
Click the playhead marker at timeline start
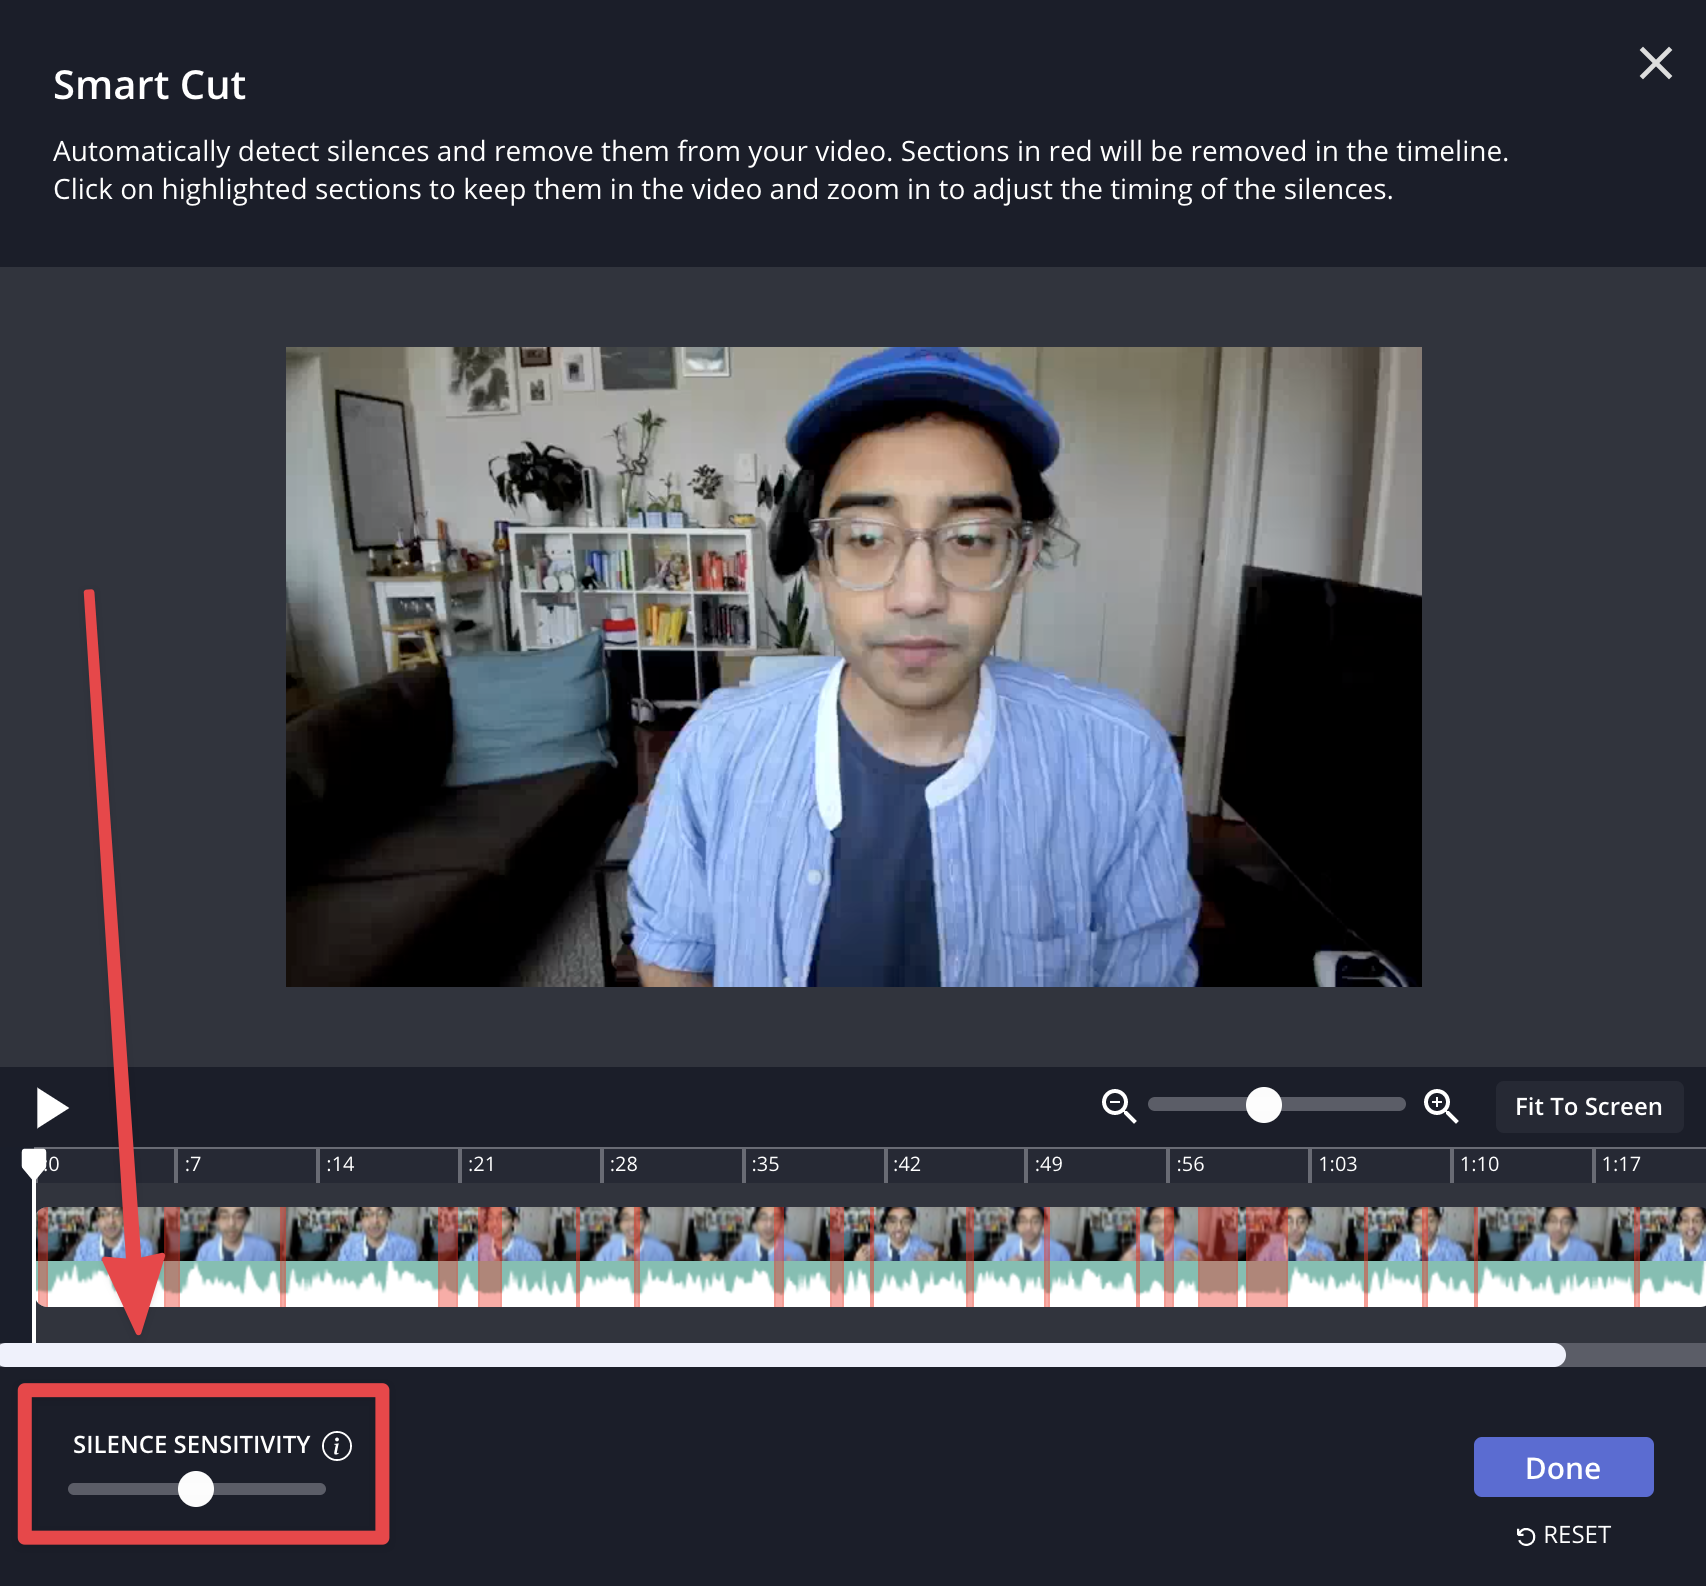pos(34,1162)
